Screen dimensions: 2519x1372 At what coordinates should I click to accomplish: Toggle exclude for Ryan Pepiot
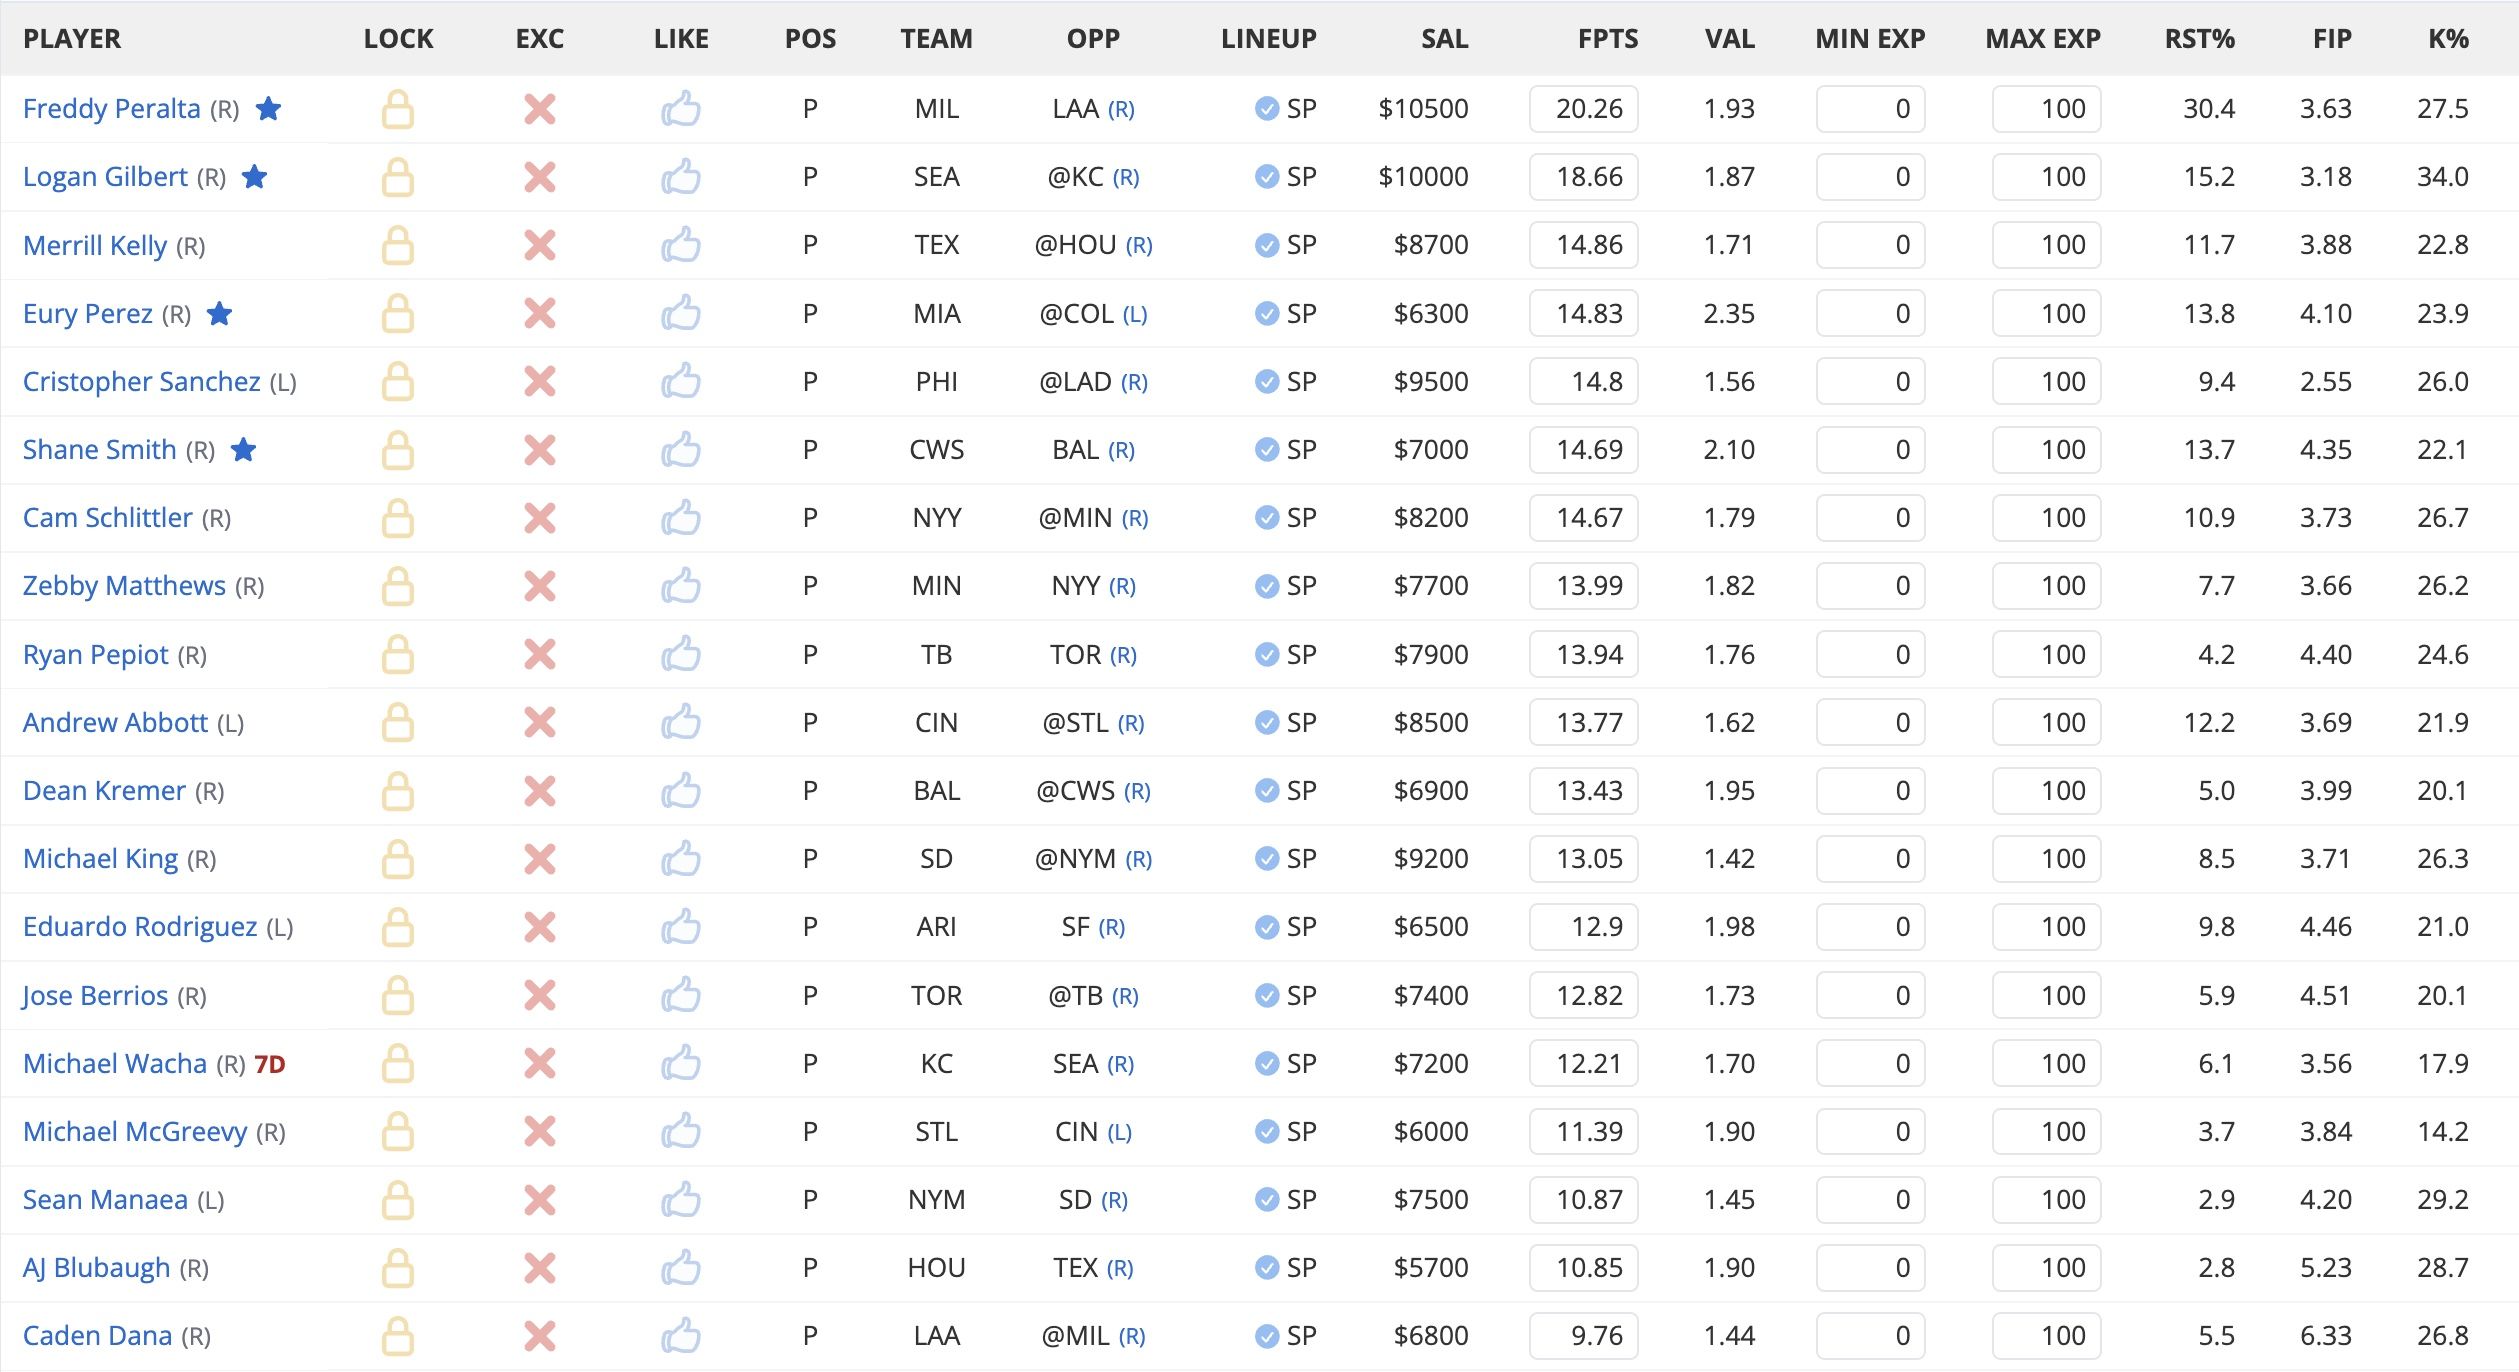pos(539,655)
